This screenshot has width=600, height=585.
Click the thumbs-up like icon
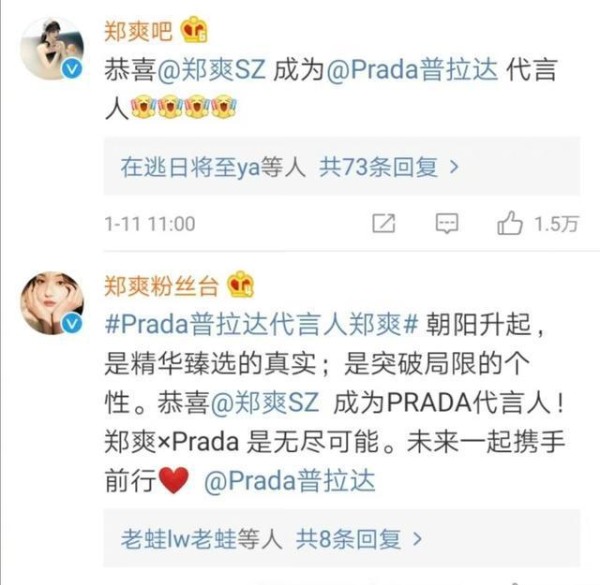click(510, 223)
